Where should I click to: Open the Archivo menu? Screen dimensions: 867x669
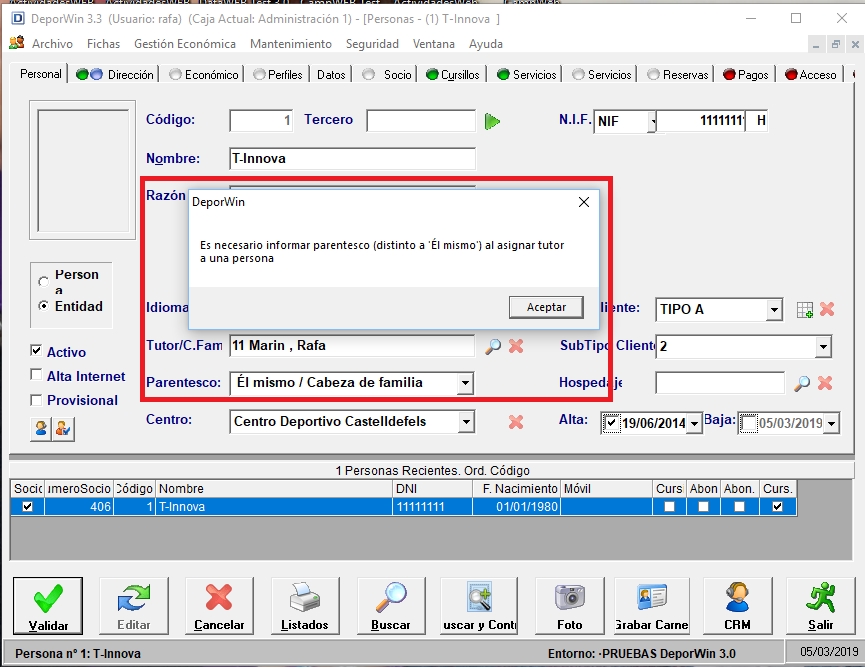[x=52, y=44]
